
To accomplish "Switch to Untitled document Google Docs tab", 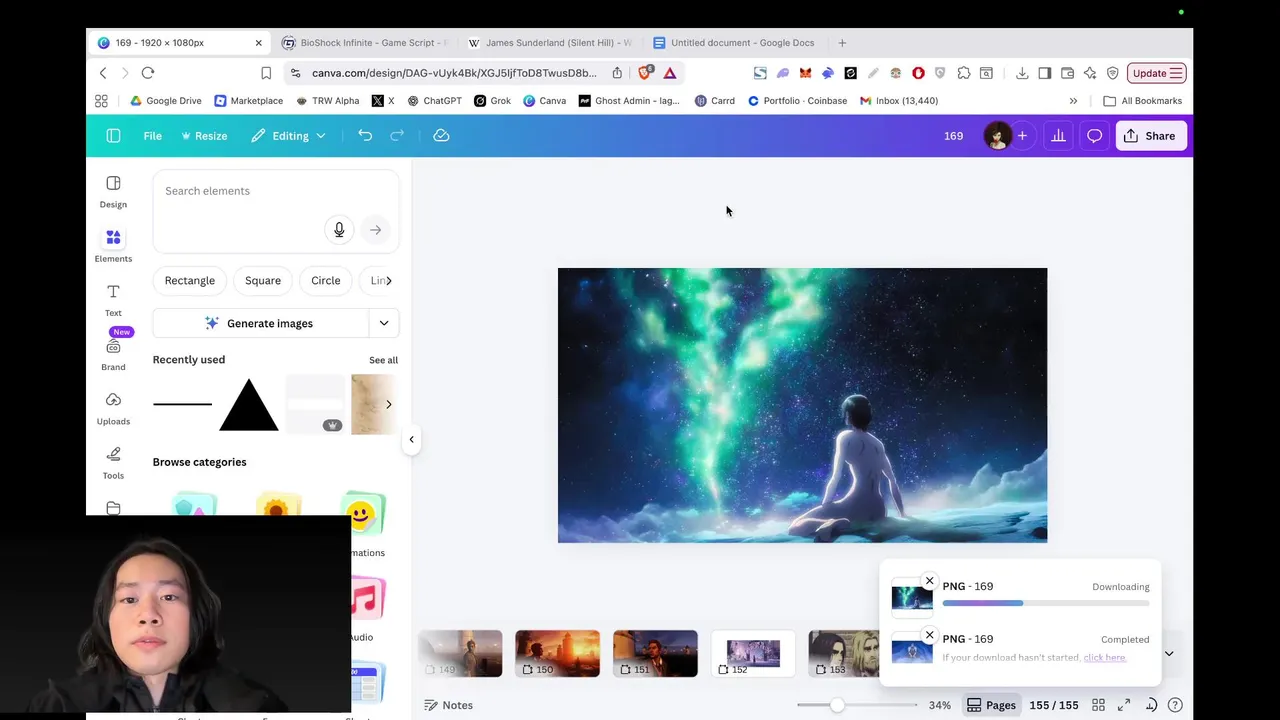I will click(x=735, y=43).
